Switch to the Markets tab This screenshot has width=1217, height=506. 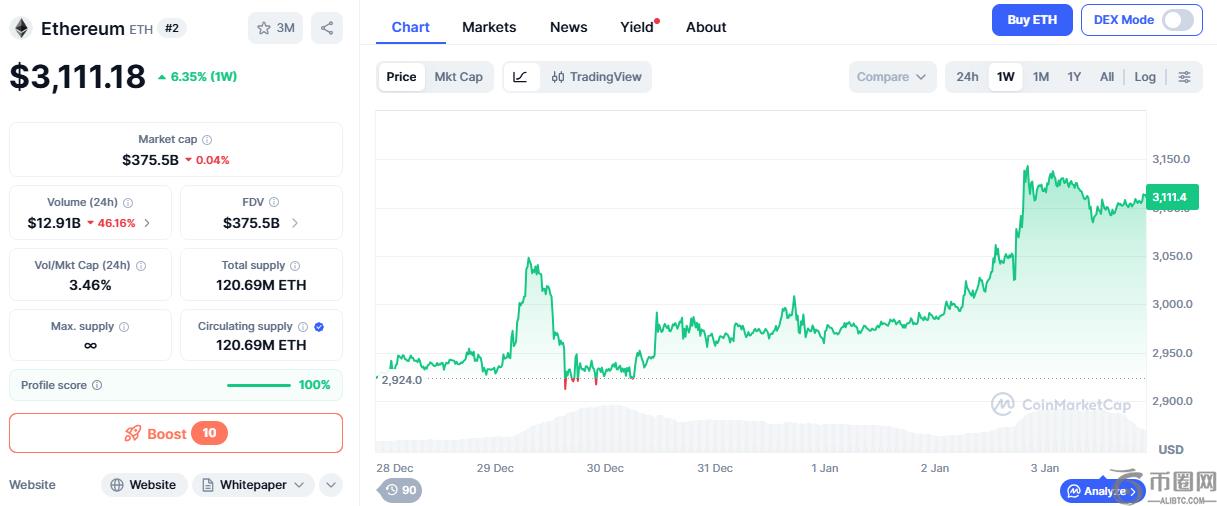489,27
